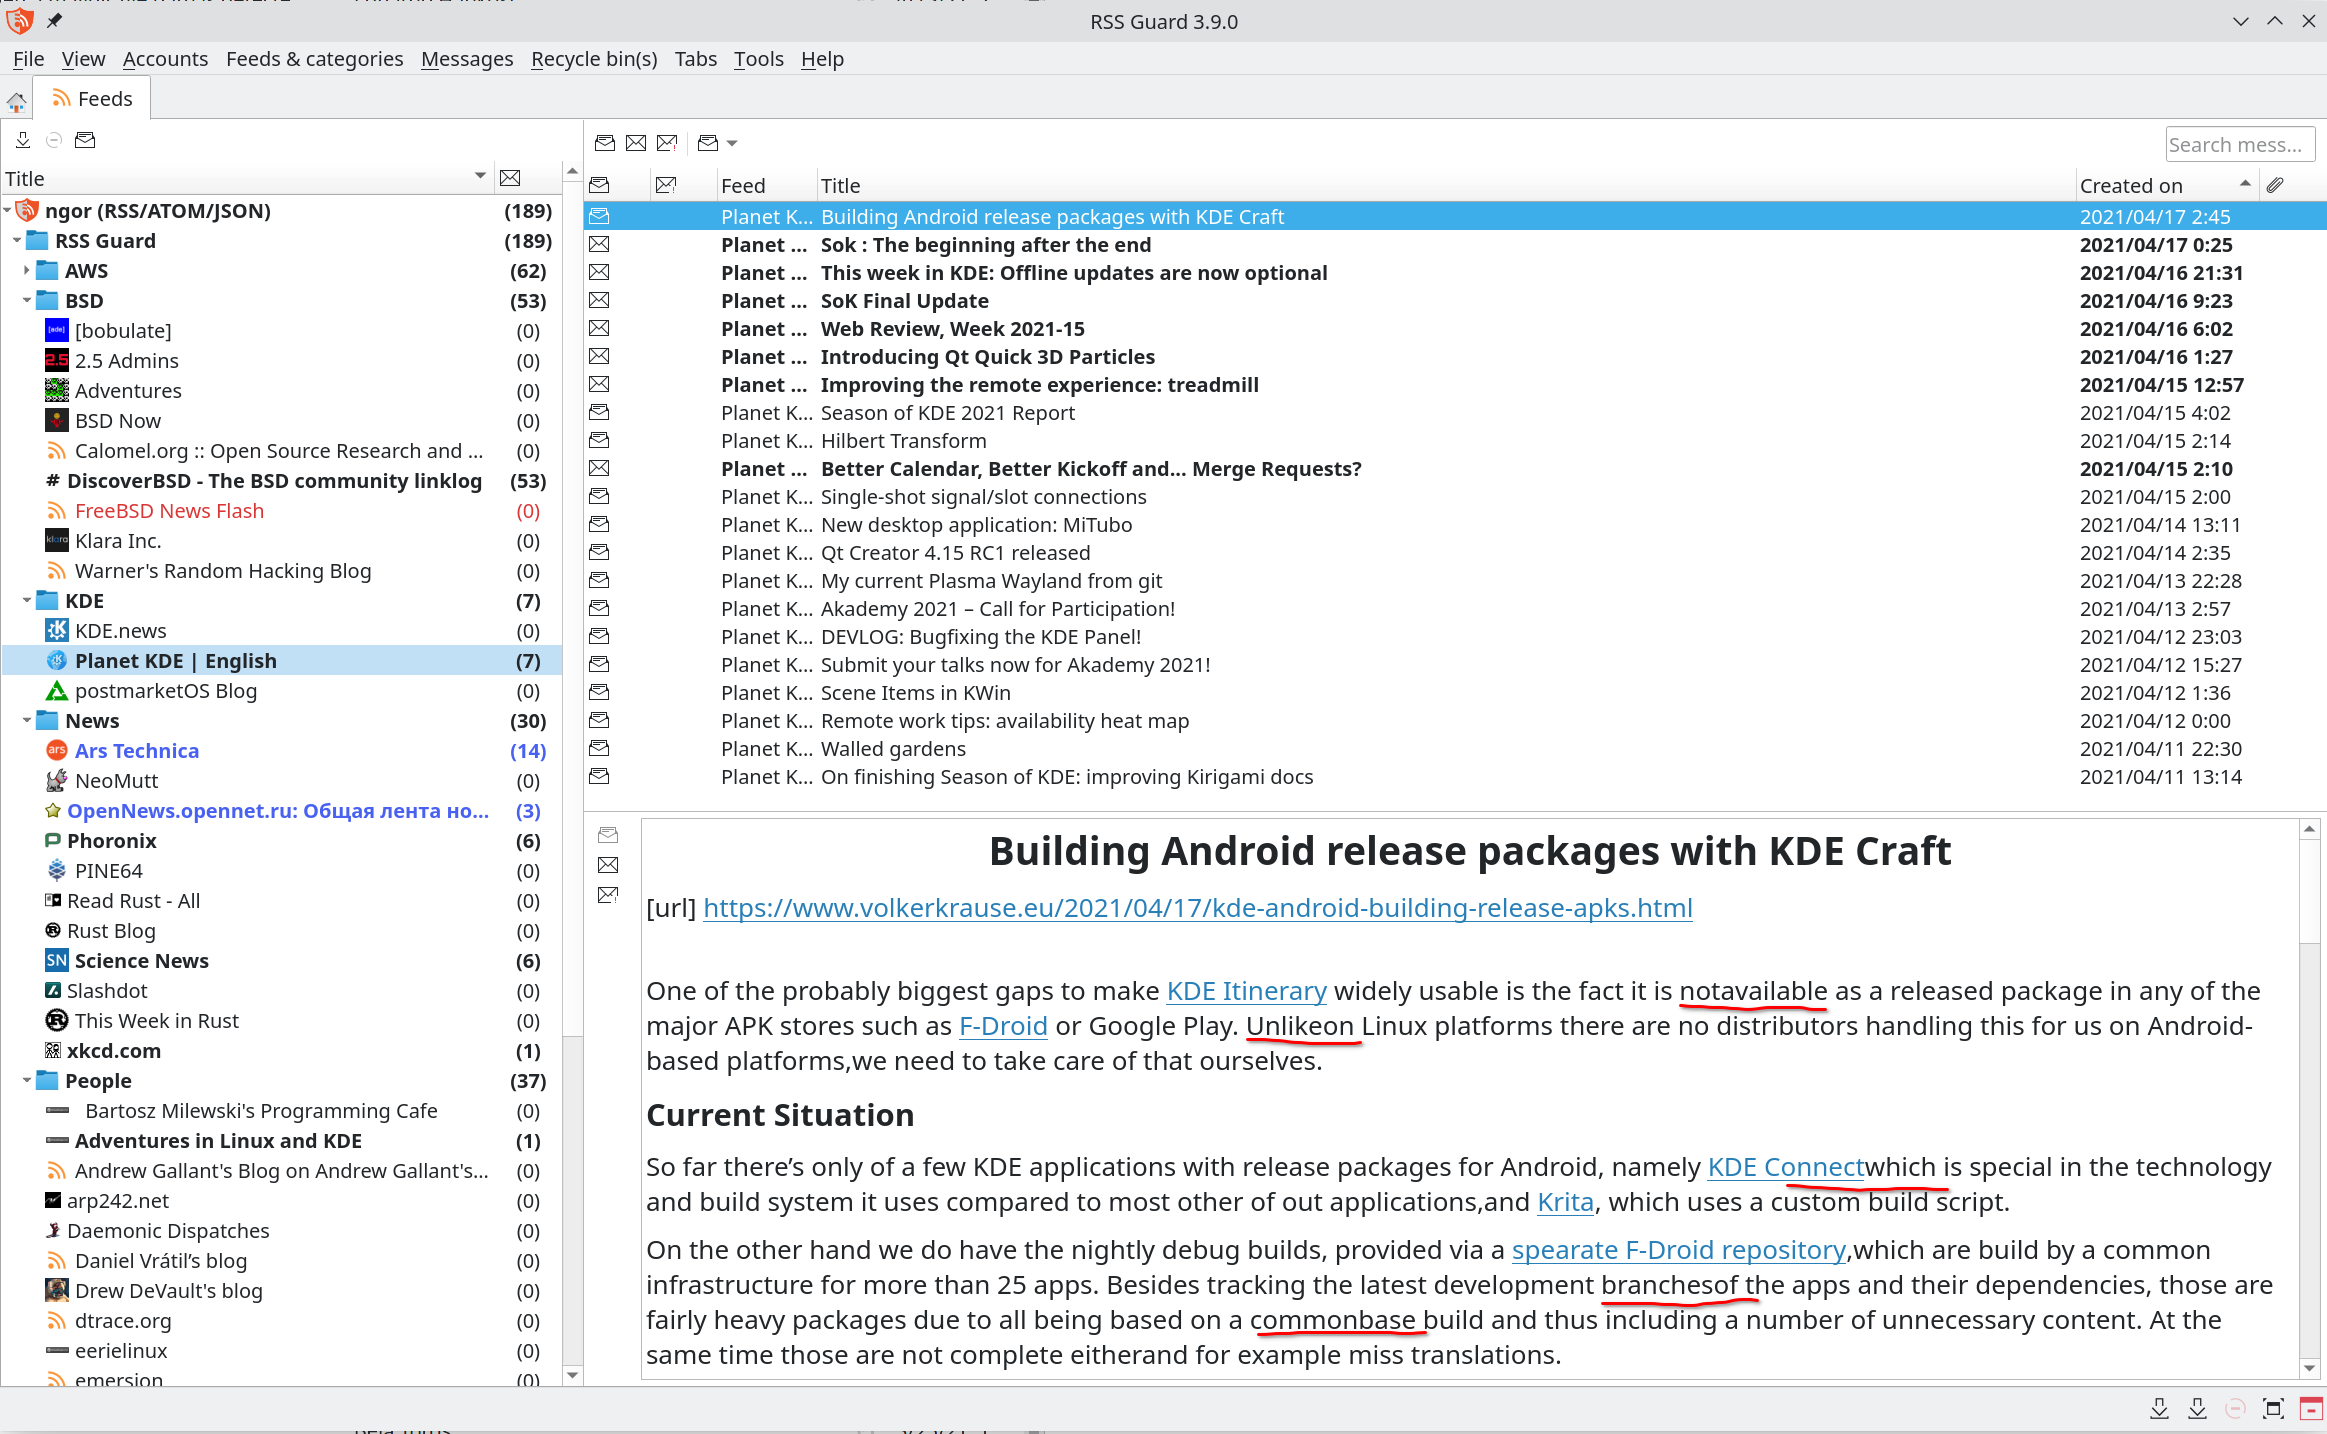2327x1434 pixels.
Task: Toggle previewed article importance icon beside preview
Action: point(608,894)
